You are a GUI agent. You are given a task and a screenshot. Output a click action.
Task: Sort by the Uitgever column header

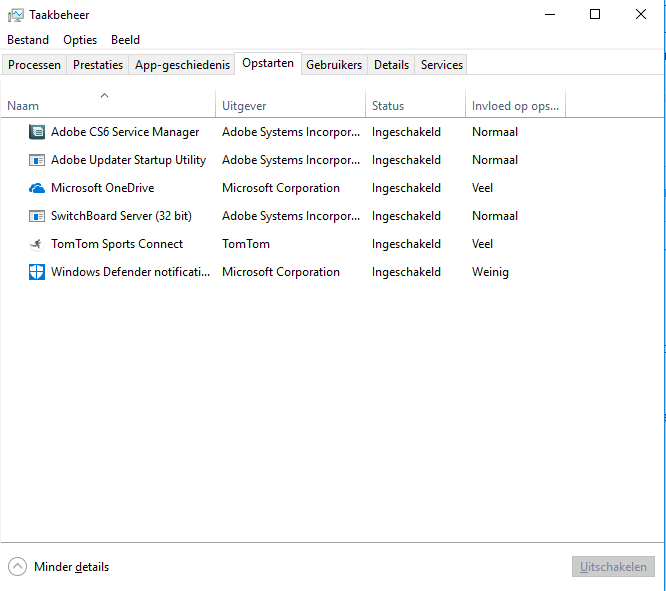(291, 104)
